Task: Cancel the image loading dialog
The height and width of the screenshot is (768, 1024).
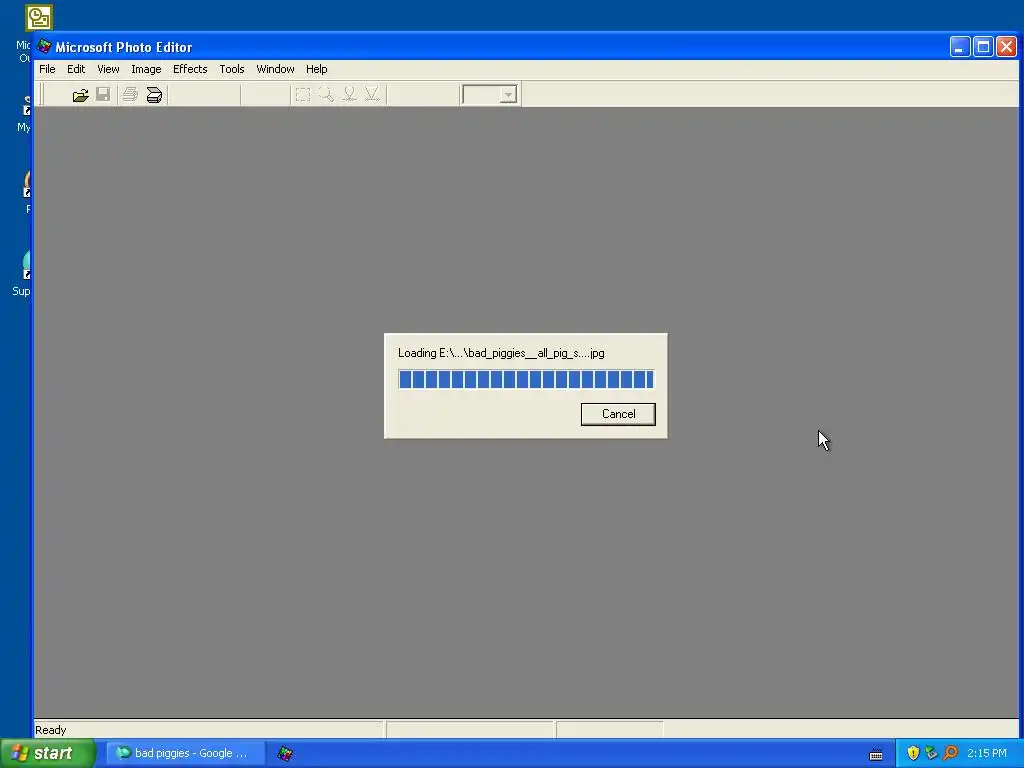Action: point(618,414)
